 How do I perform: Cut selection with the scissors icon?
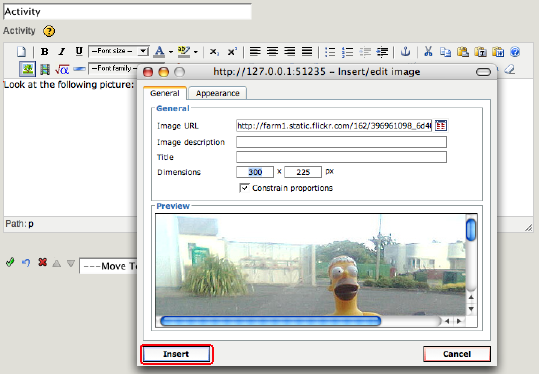click(x=428, y=52)
